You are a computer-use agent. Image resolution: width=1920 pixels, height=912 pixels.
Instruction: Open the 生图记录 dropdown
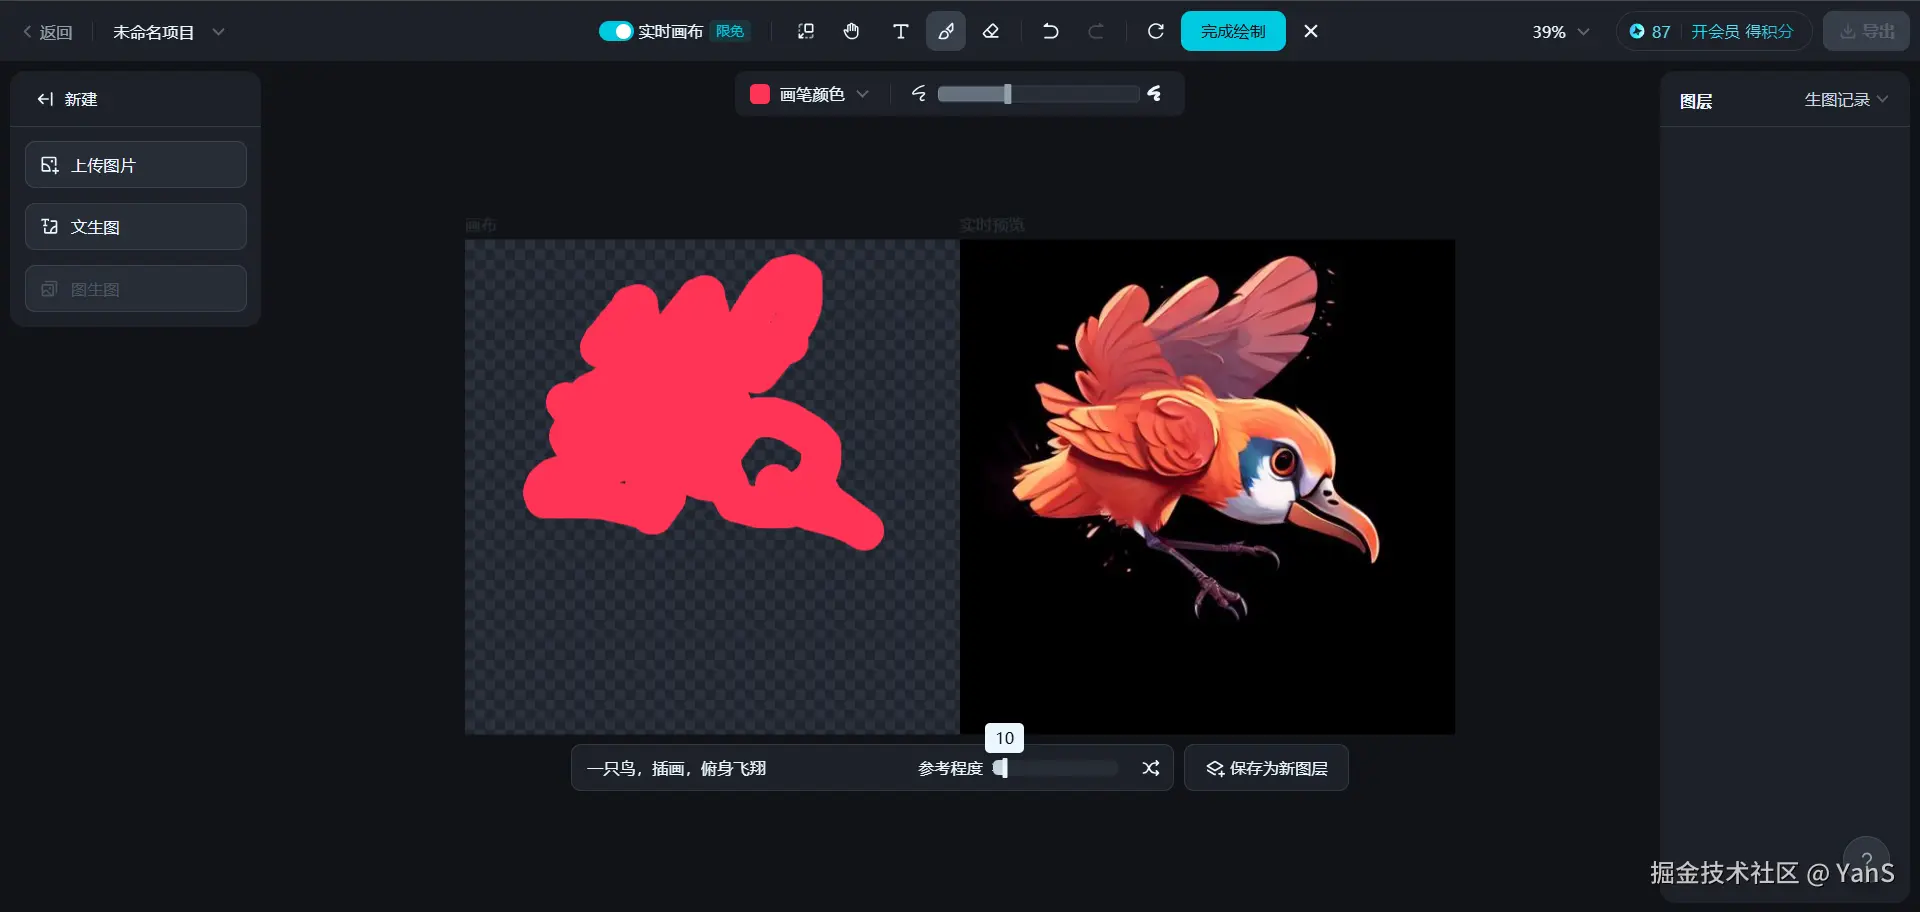pos(1846,100)
